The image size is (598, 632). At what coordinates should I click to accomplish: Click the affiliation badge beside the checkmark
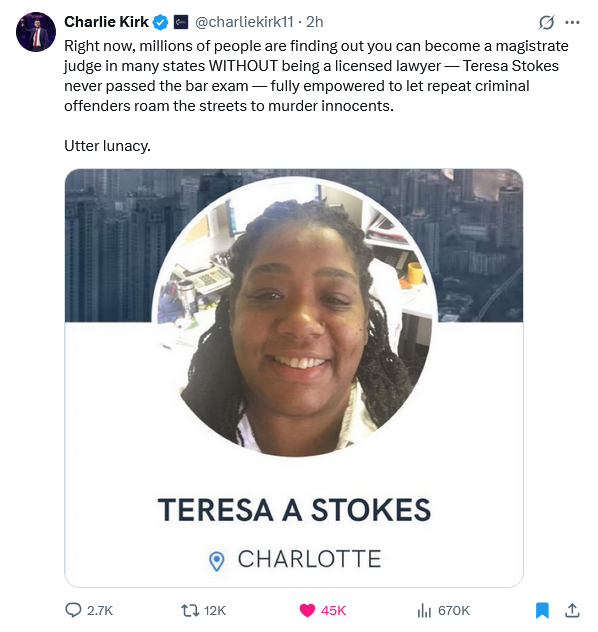181,22
